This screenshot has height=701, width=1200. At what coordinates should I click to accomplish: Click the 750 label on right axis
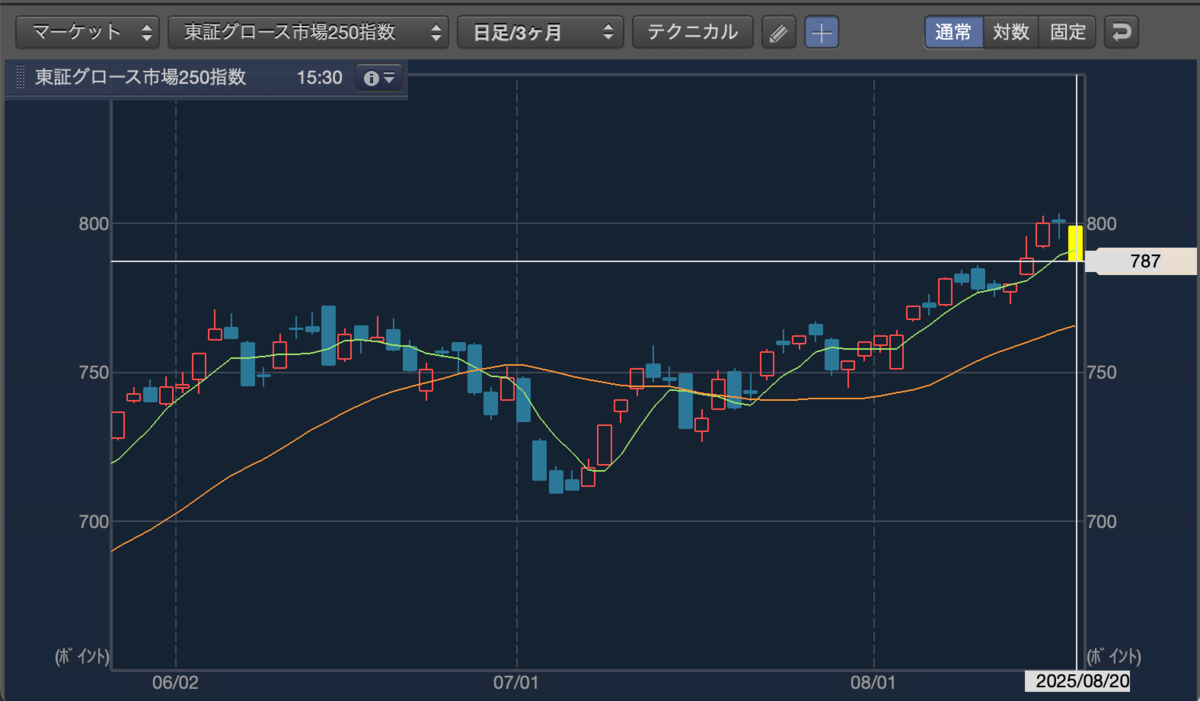click(x=1100, y=372)
